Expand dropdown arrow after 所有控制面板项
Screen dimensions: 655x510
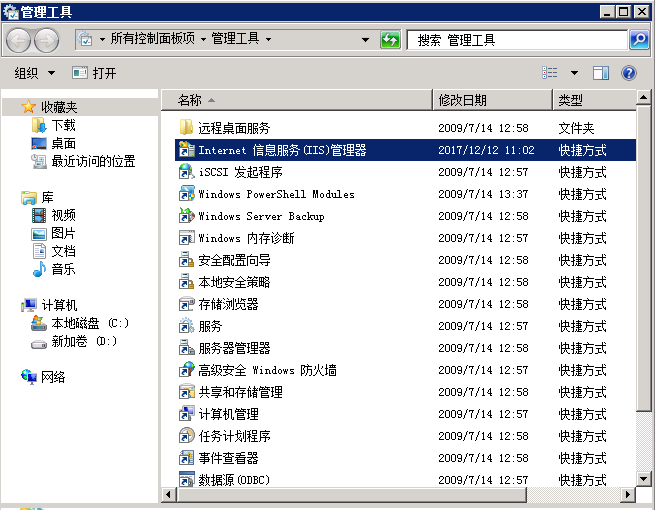[203, 40]
